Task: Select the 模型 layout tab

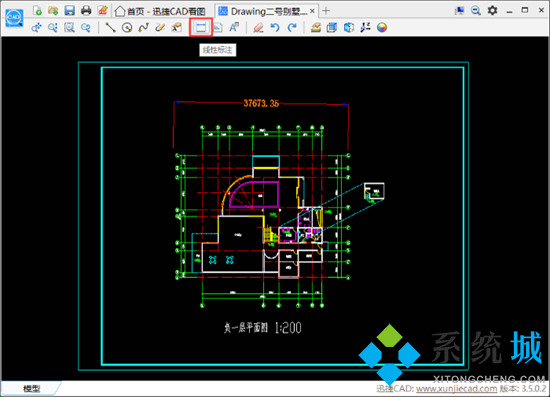Action: coord(32,389)
